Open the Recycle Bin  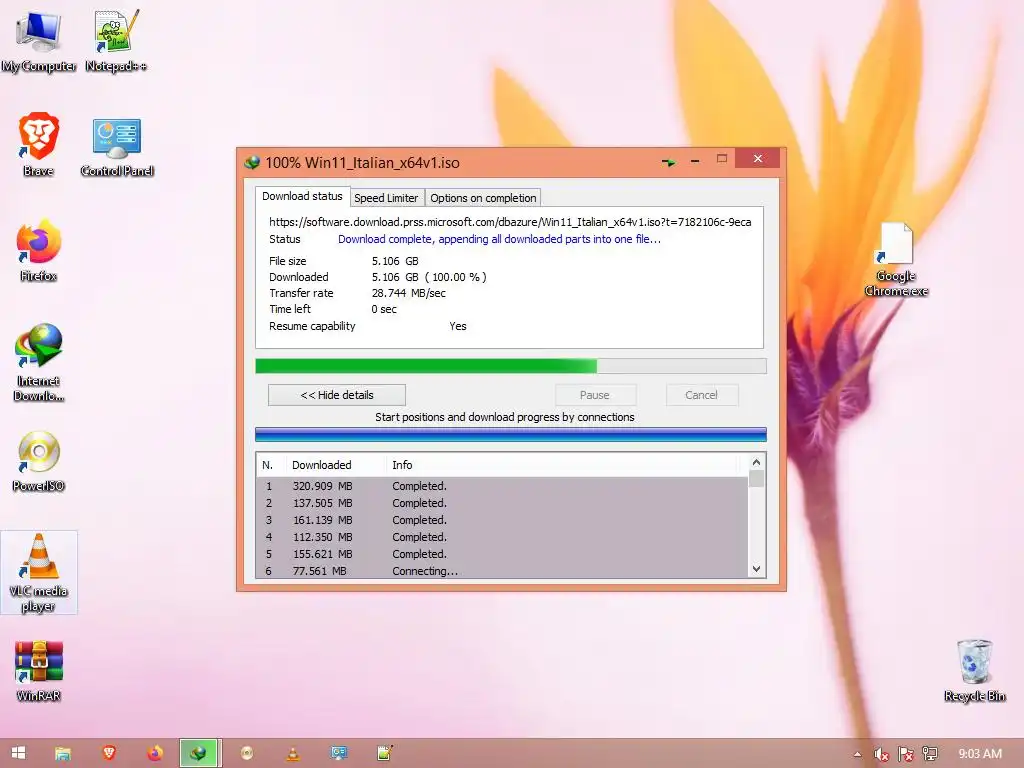click(974, 670)
